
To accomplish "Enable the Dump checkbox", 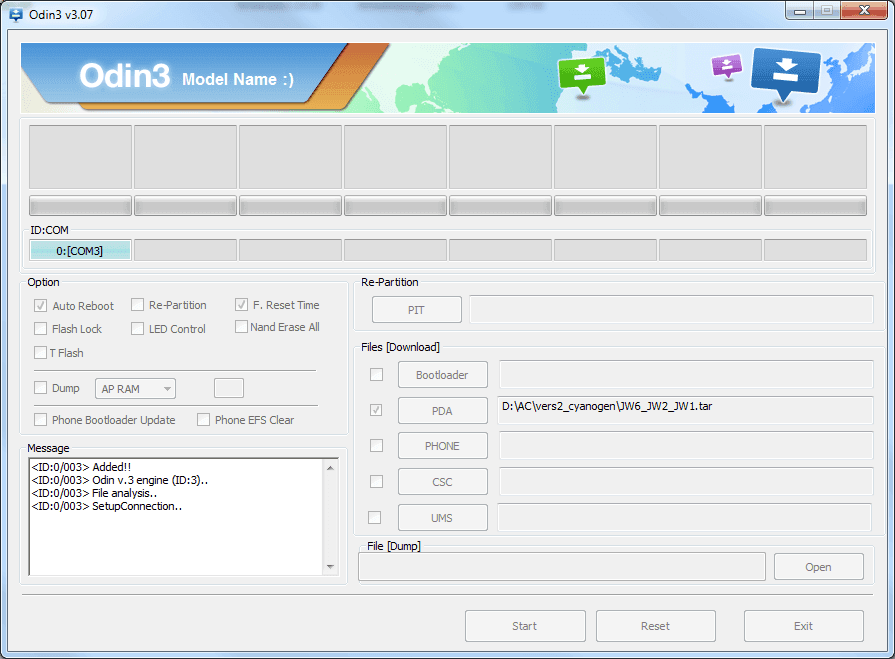I will 41,388.
